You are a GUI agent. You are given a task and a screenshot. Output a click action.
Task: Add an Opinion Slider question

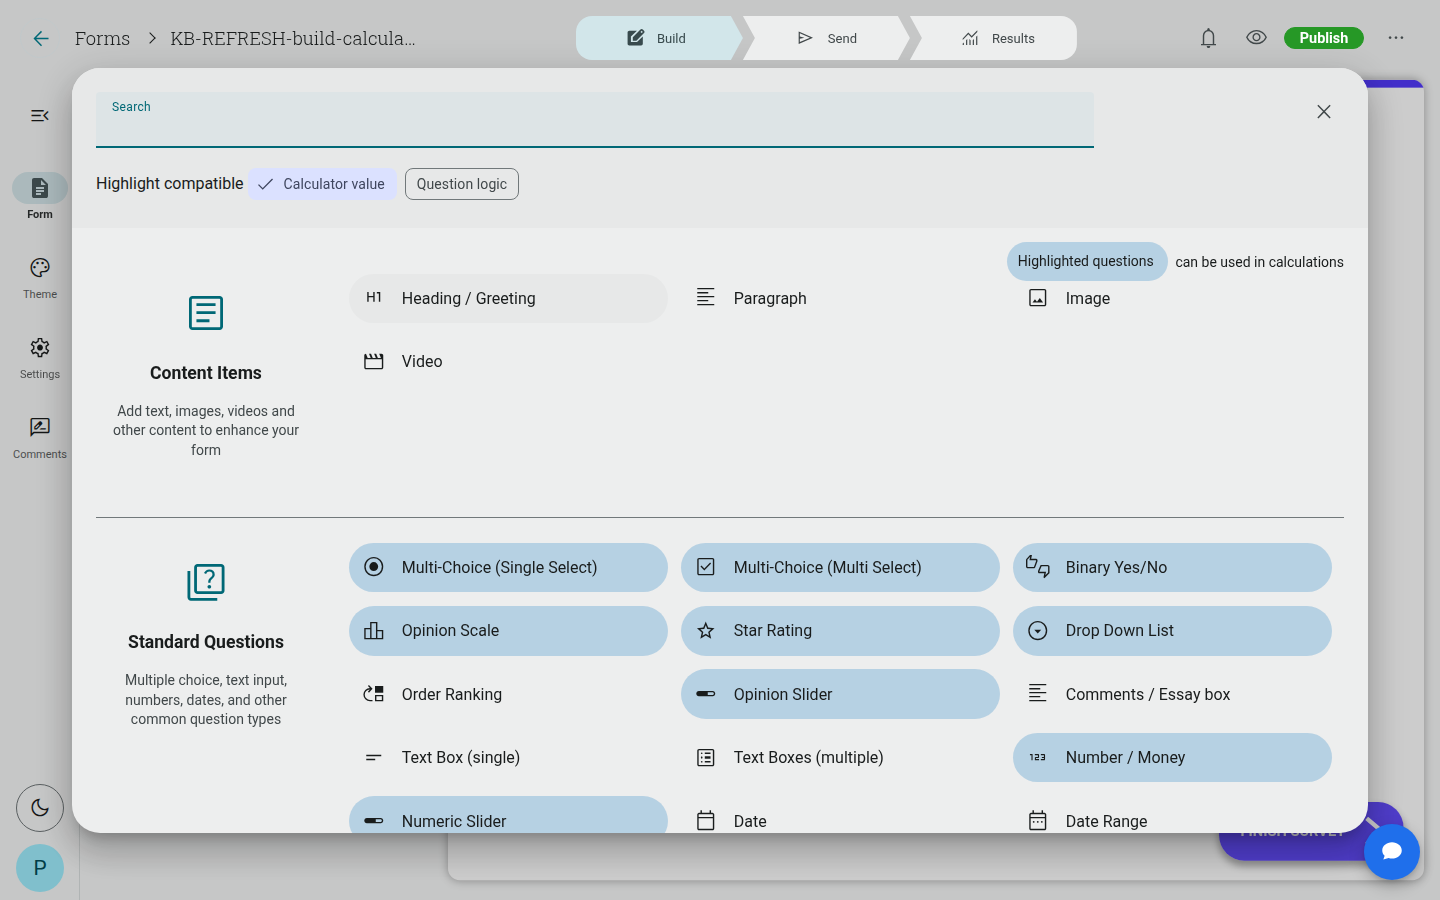pyautogui.click(x=840, y=694)
